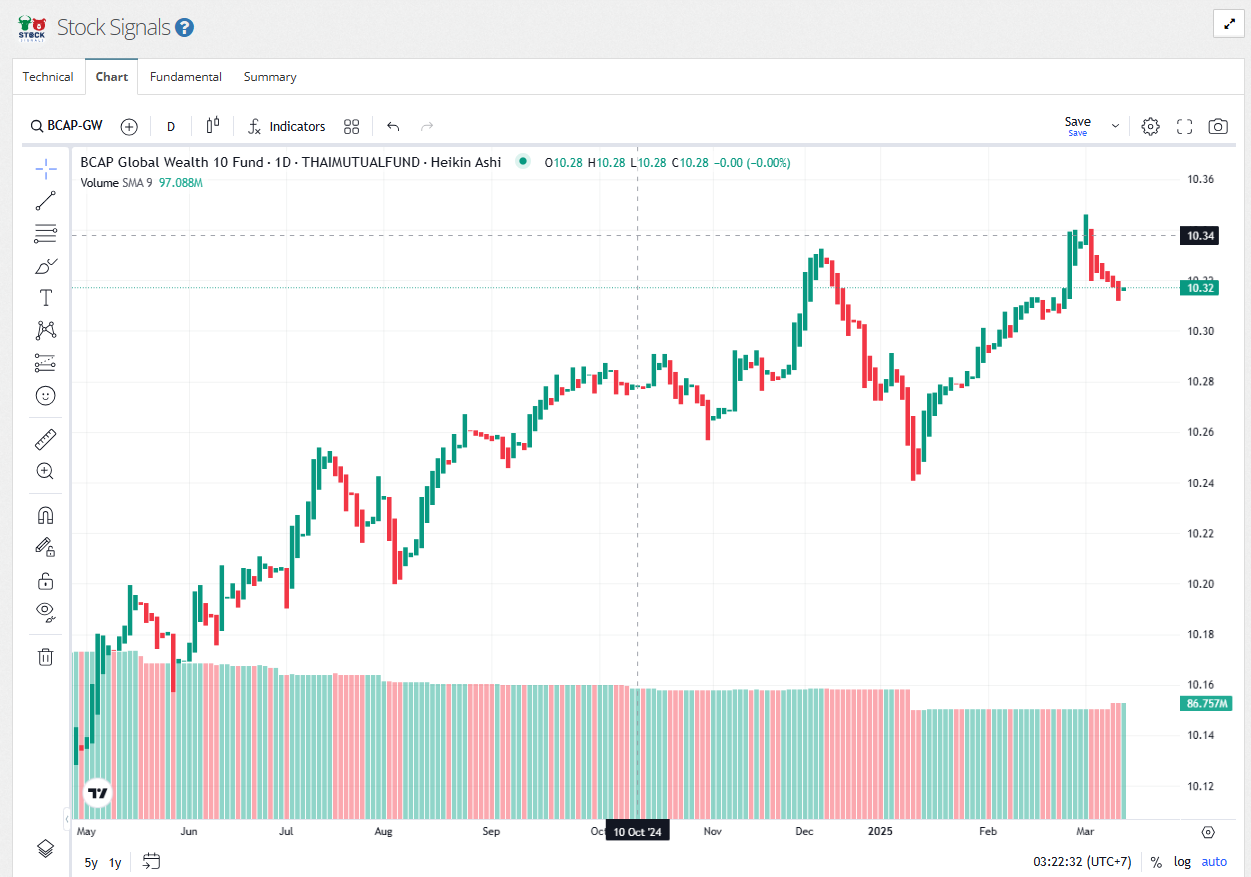Open the candlestick chart style menu

point(212,126)
